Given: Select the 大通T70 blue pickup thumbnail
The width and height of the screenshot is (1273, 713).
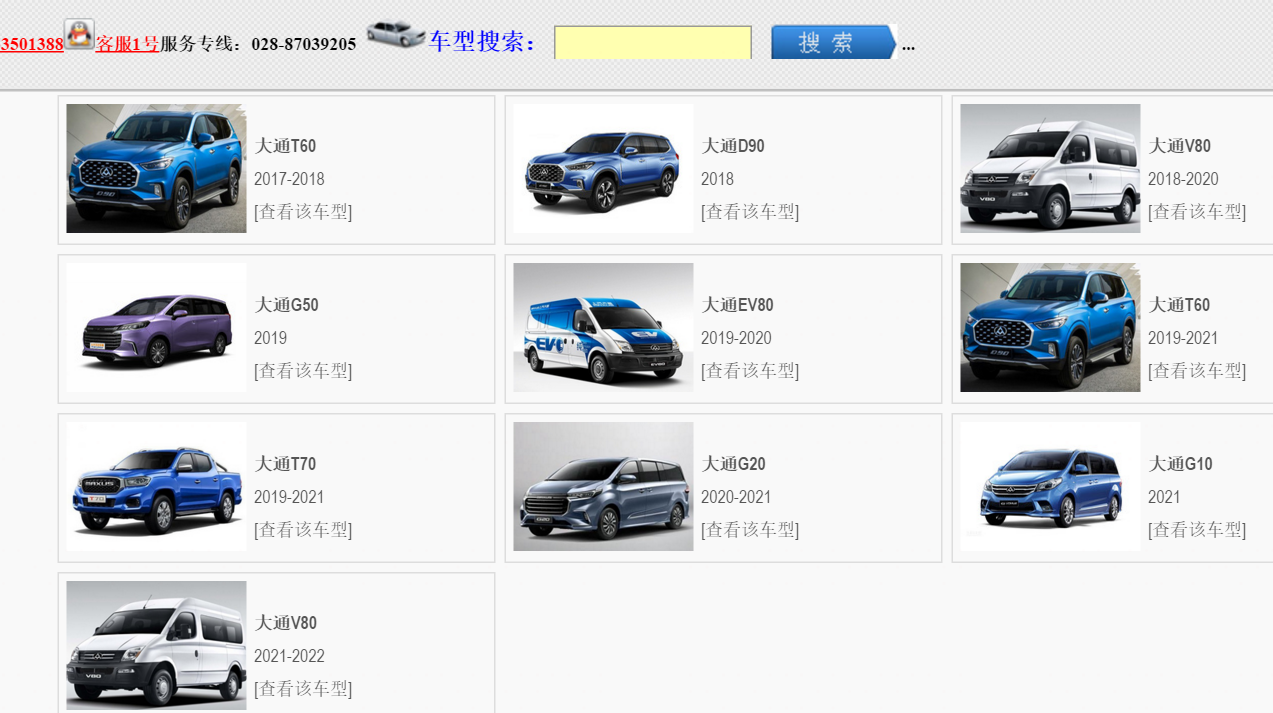Looking at the screenshot, I should pyautogui.click(x=156, y=486).
